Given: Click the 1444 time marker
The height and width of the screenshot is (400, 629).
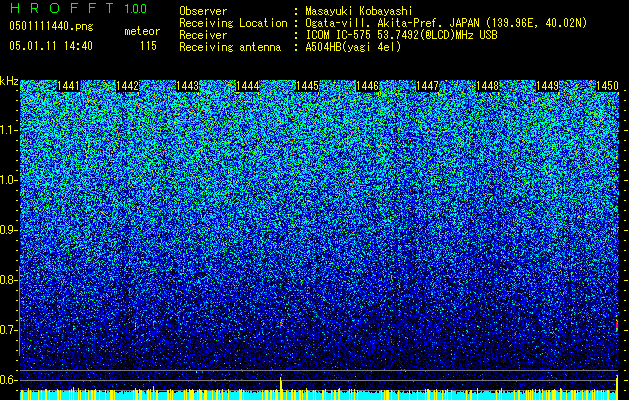Looking at the screenshot, I should pos(248,86).
